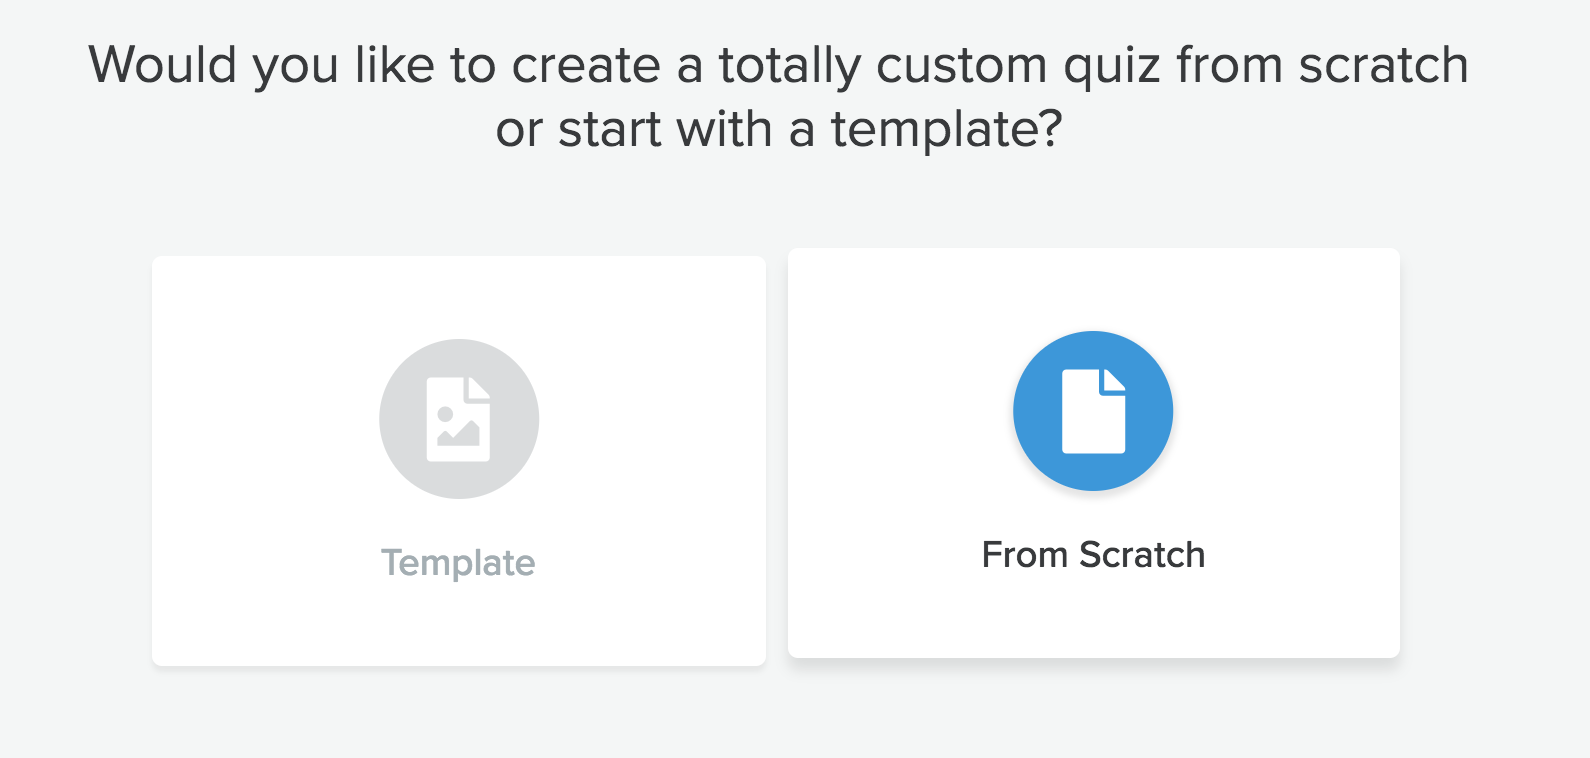Start a totally custom quiz from scratch
Screen dimensions: 1590x758
click(1094, 453)
